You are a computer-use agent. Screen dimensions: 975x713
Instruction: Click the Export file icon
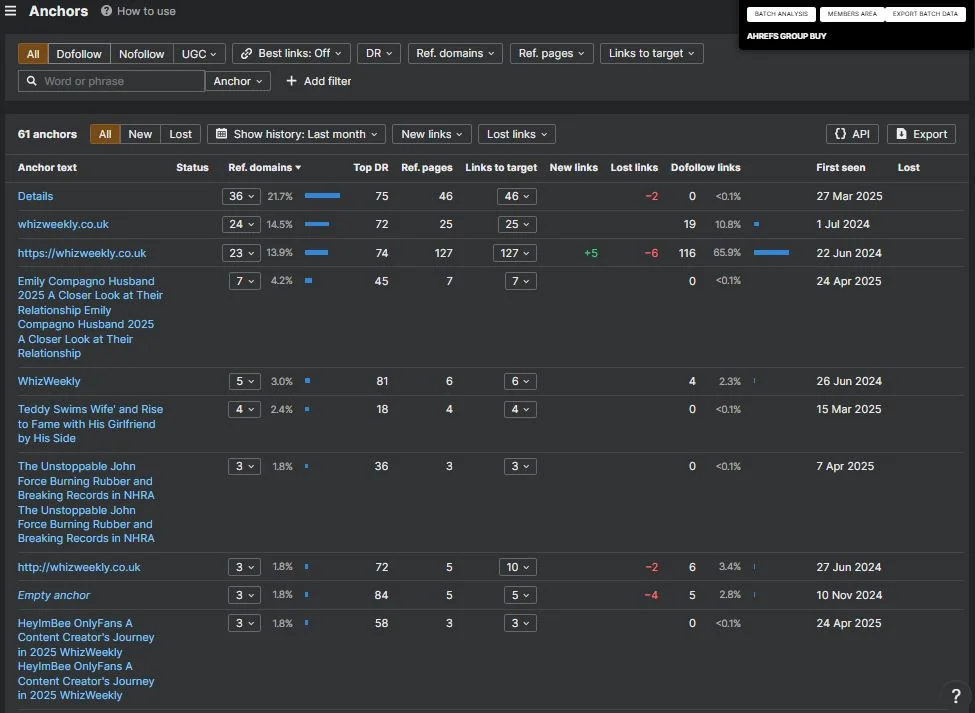(901, 134)
